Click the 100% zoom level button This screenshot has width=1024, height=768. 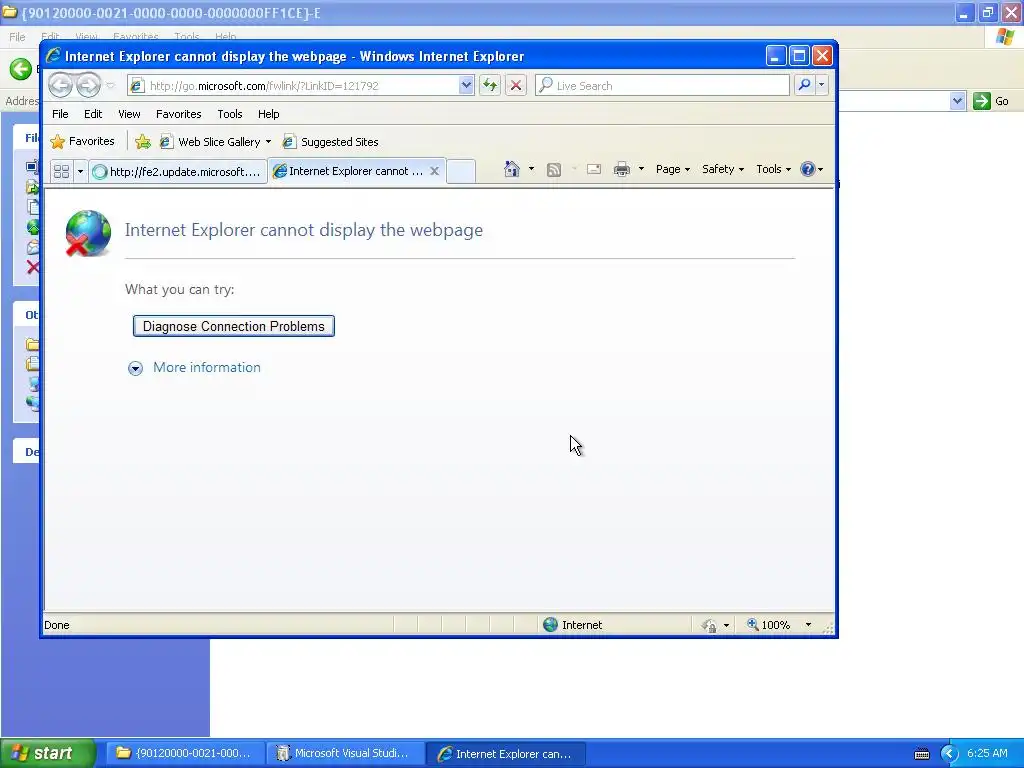769,625
